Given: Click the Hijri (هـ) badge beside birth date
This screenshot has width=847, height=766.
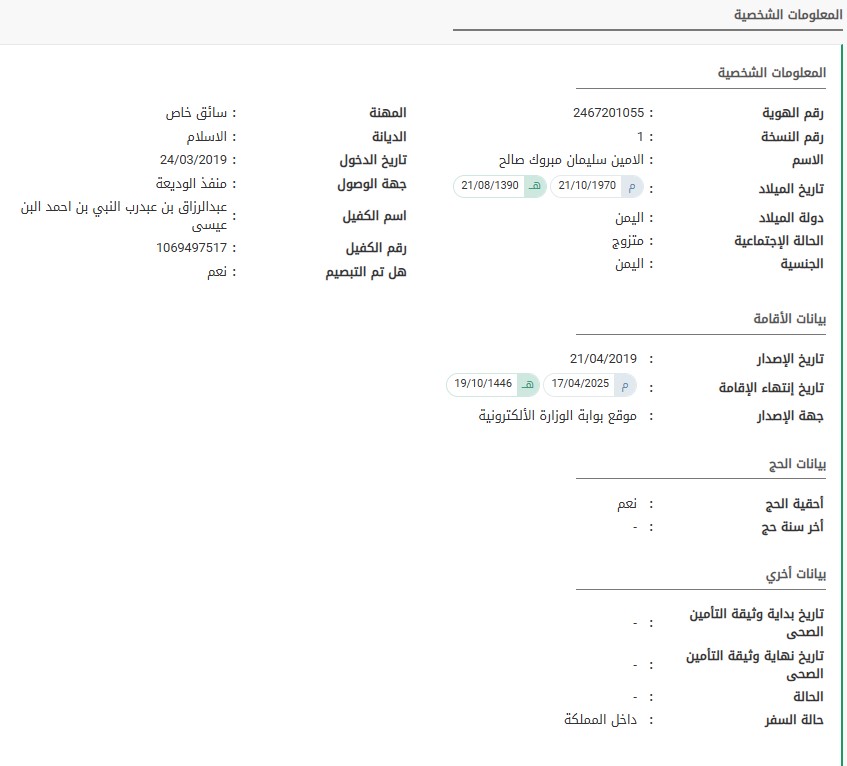Looking at the screenshot, I should (x=535, y=186).
